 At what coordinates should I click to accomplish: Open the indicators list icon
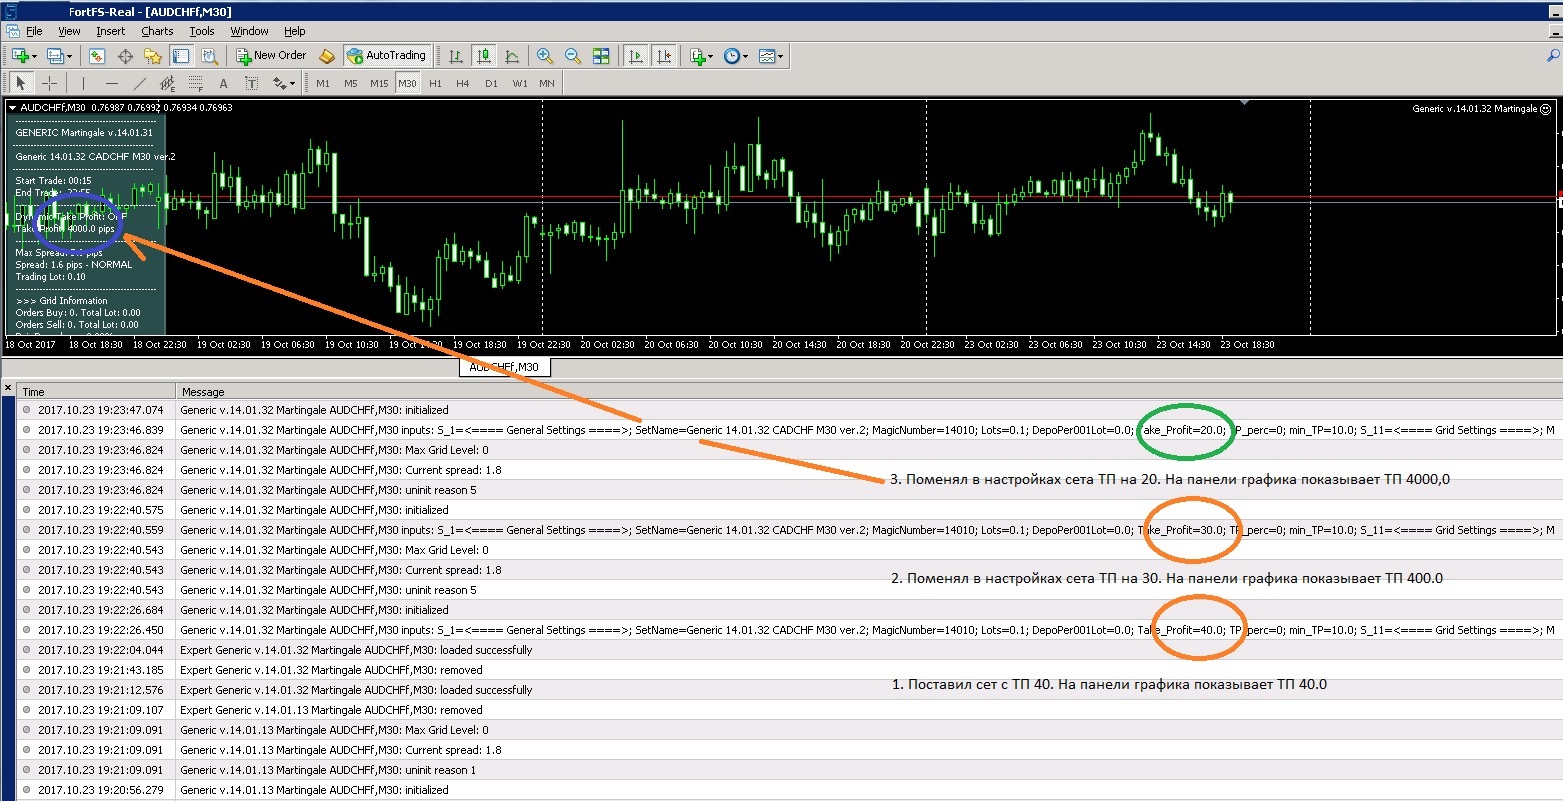[x=697, y=56]
